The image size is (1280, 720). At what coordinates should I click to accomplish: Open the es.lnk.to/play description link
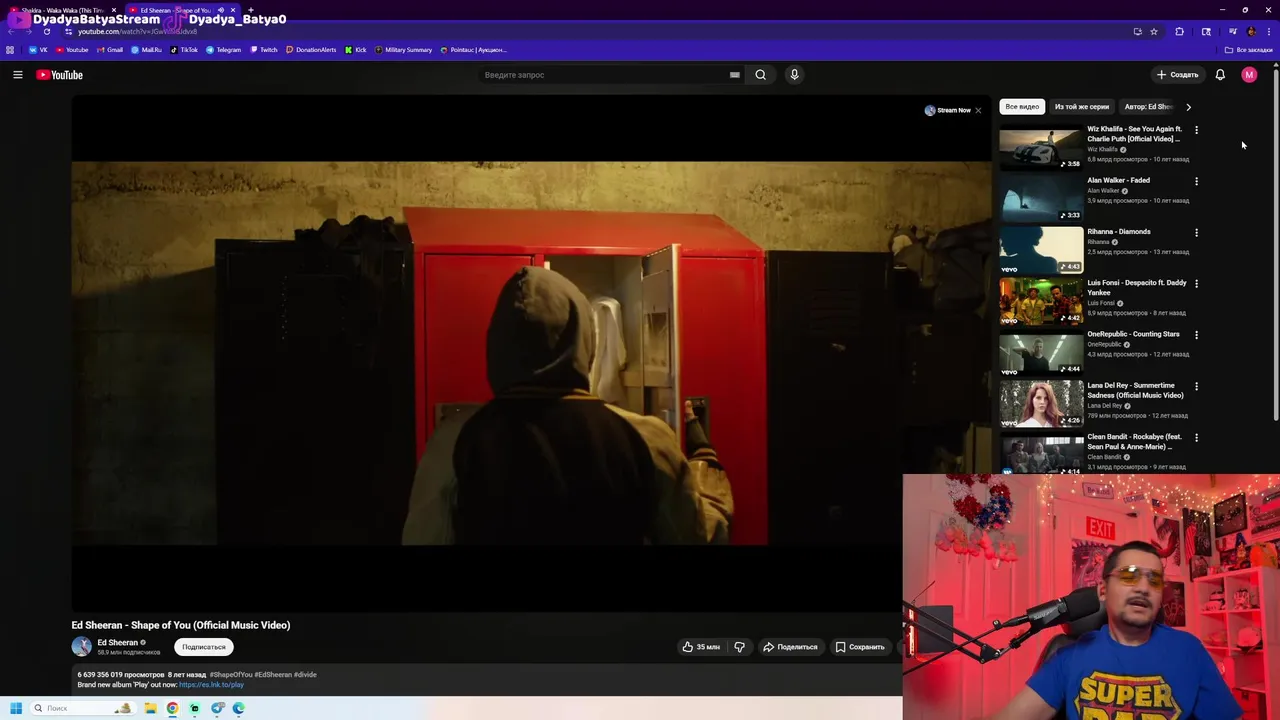click(x=211, y=685)
